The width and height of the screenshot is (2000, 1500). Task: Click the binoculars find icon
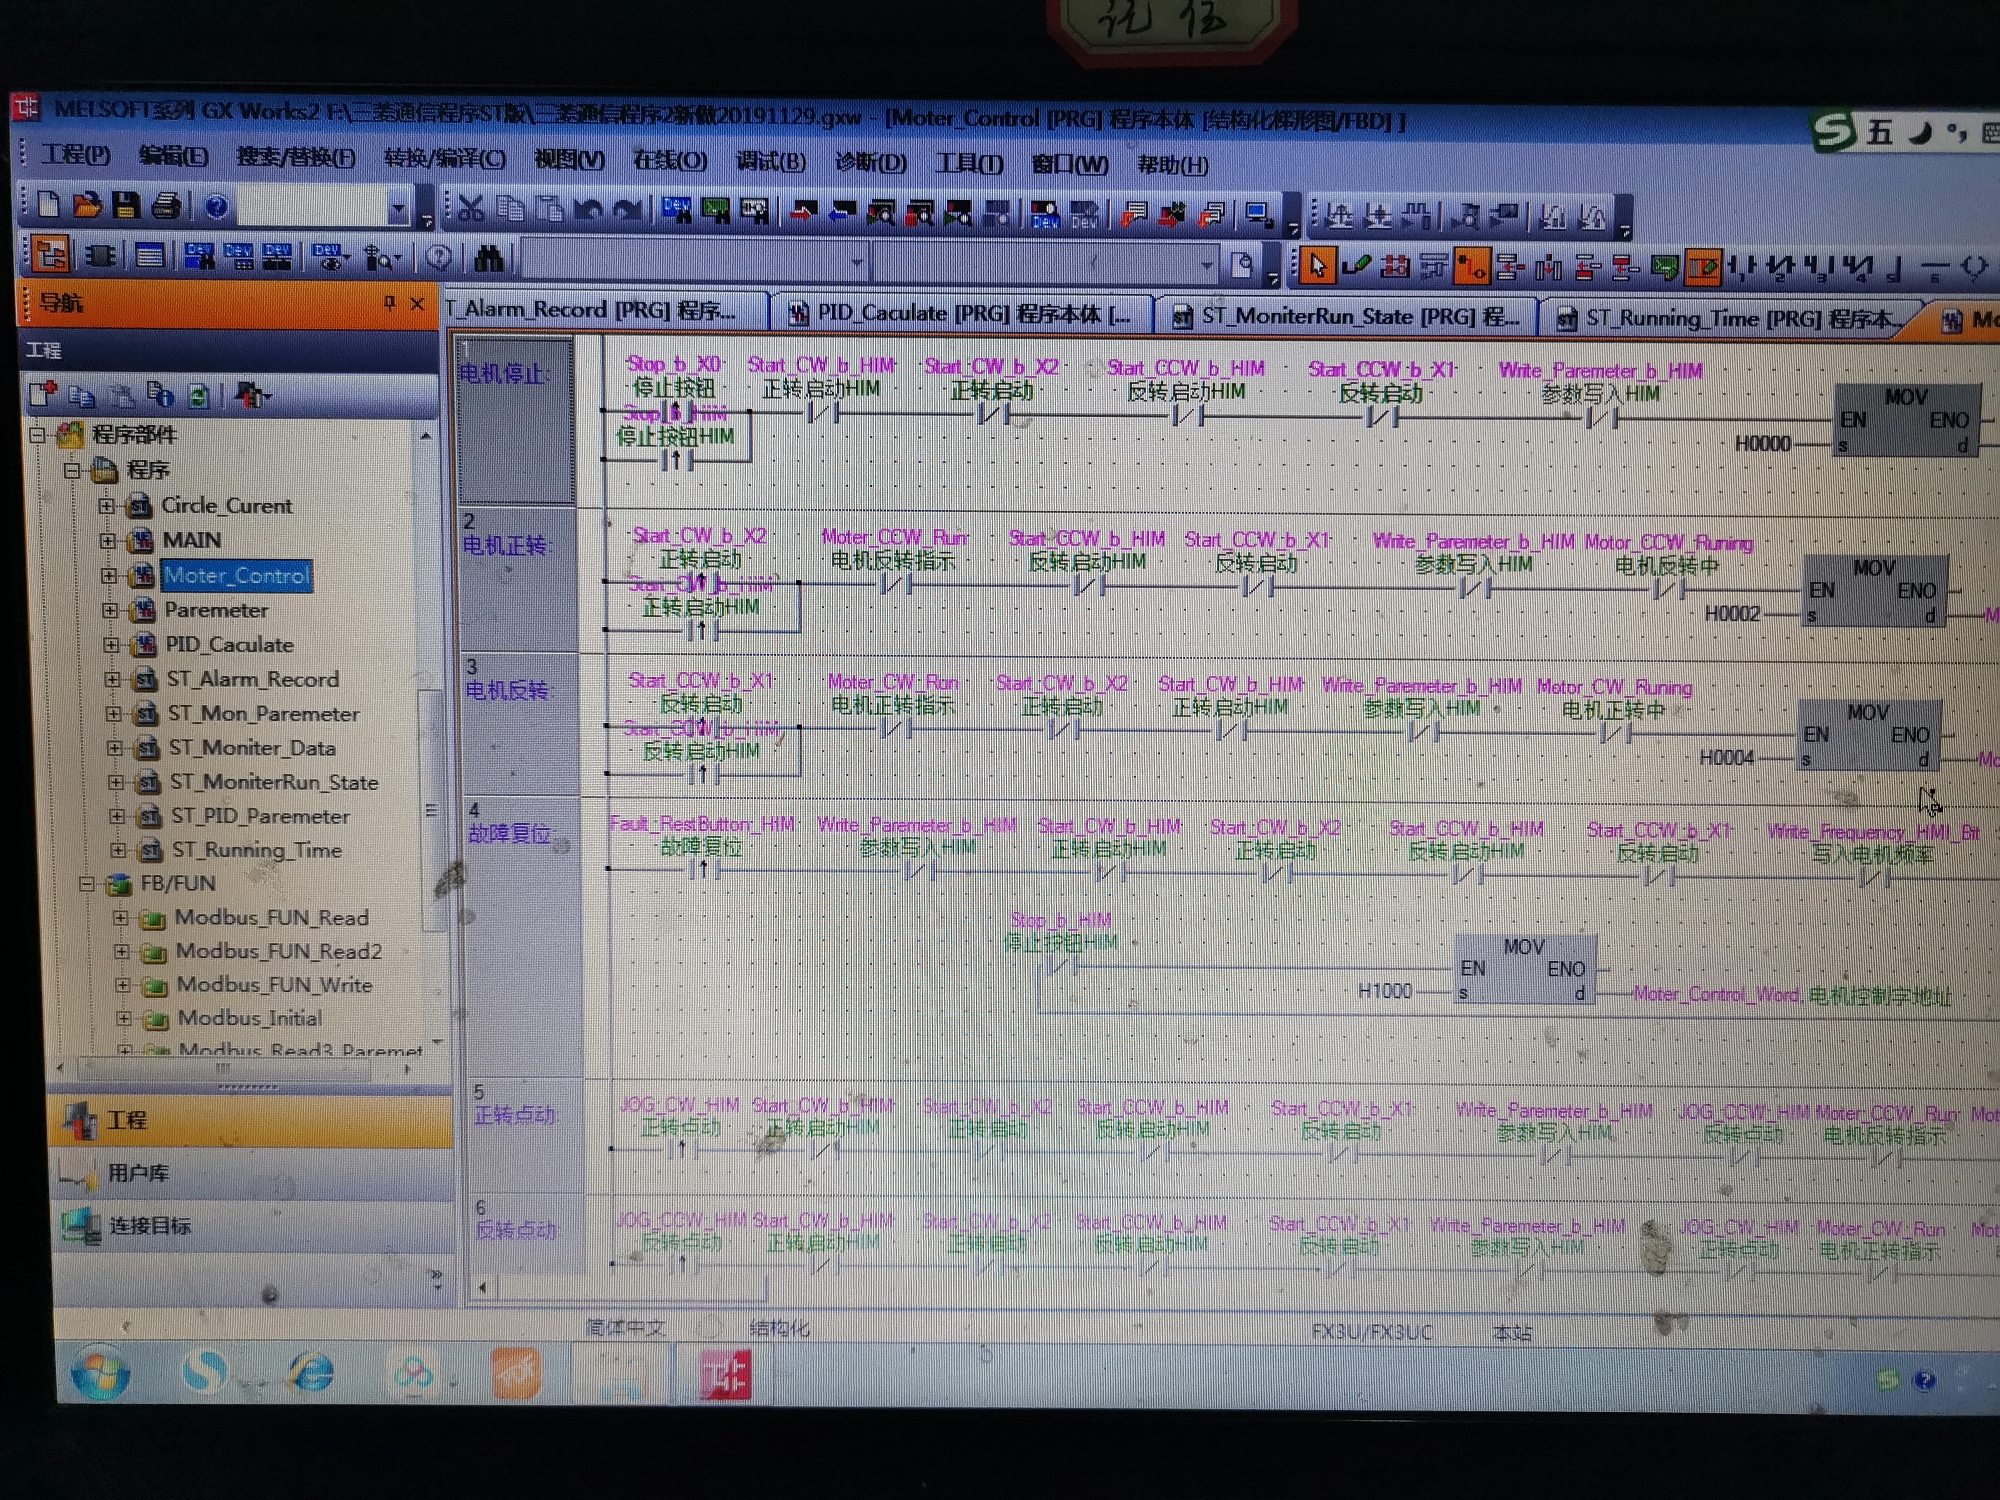click(488, 259)
